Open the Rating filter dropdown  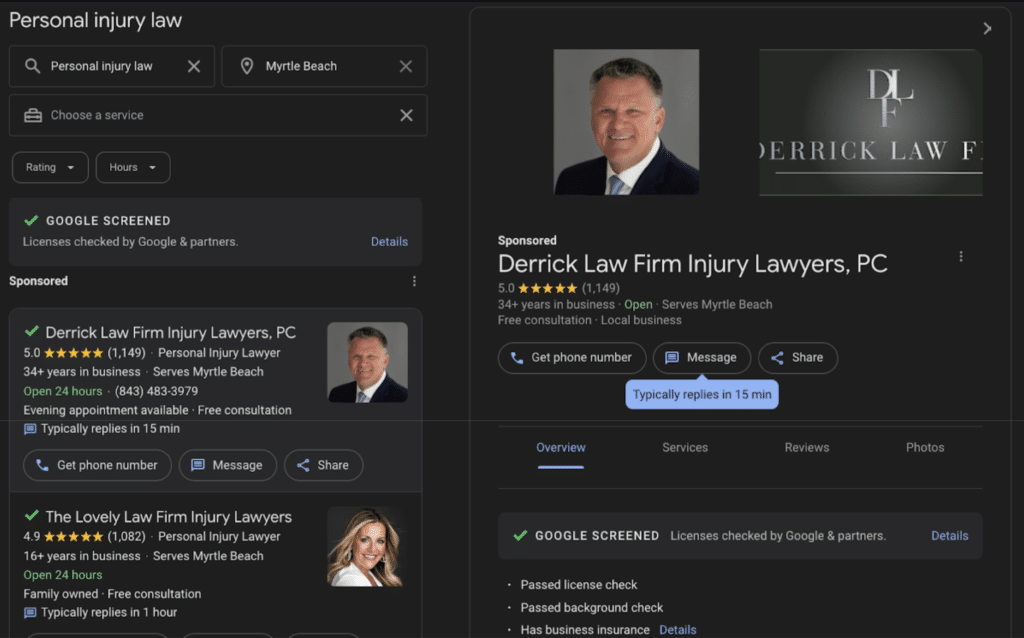coord(50,167)
